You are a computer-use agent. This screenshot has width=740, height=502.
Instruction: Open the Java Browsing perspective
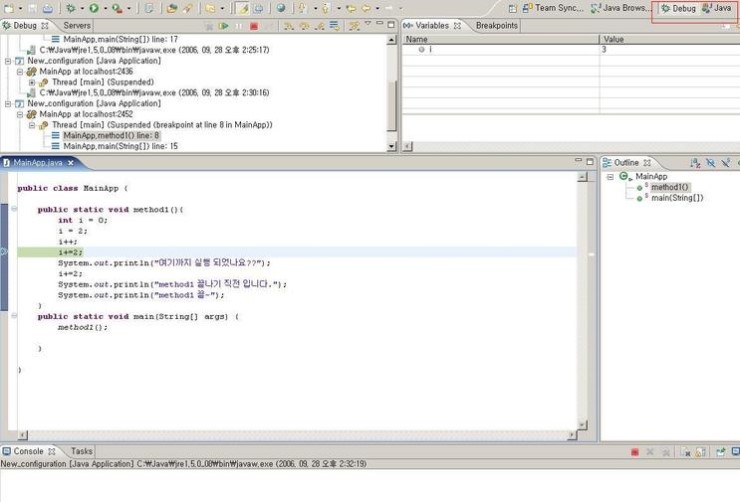click(620, 8)
